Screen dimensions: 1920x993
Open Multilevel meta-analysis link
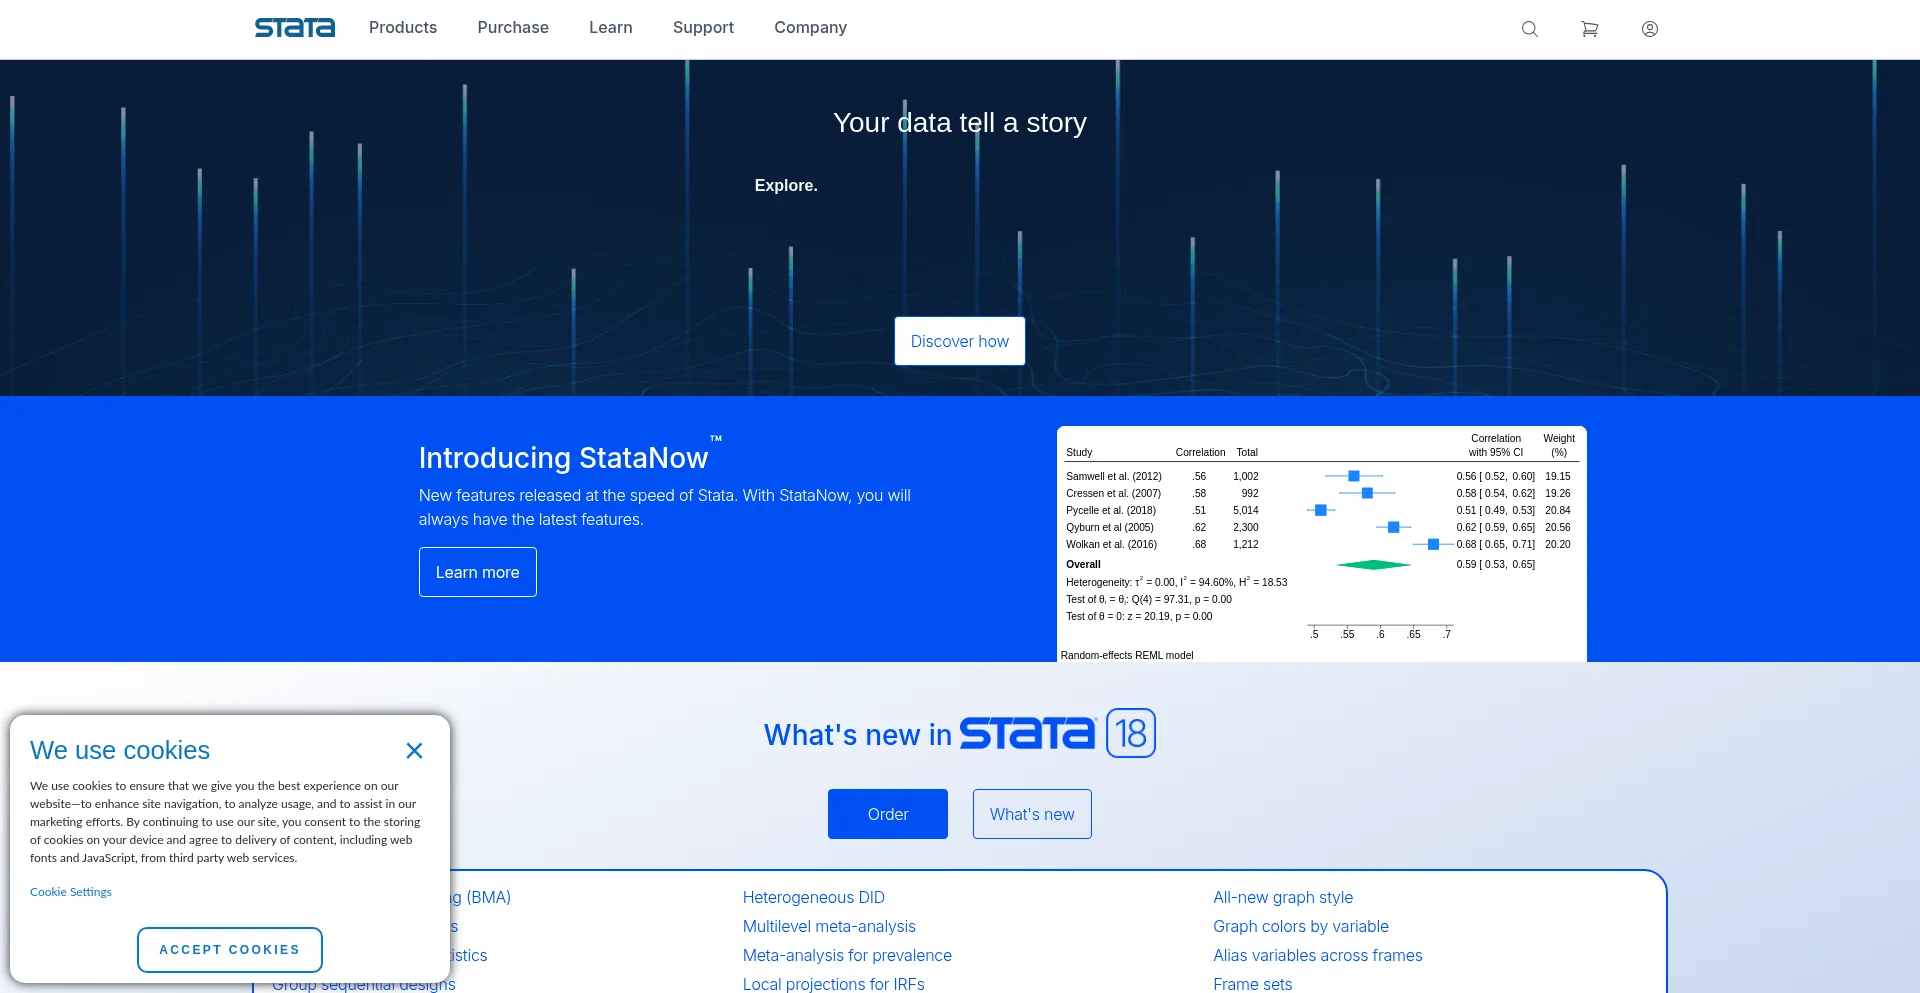pyautogui.click(x=829, y=927)
